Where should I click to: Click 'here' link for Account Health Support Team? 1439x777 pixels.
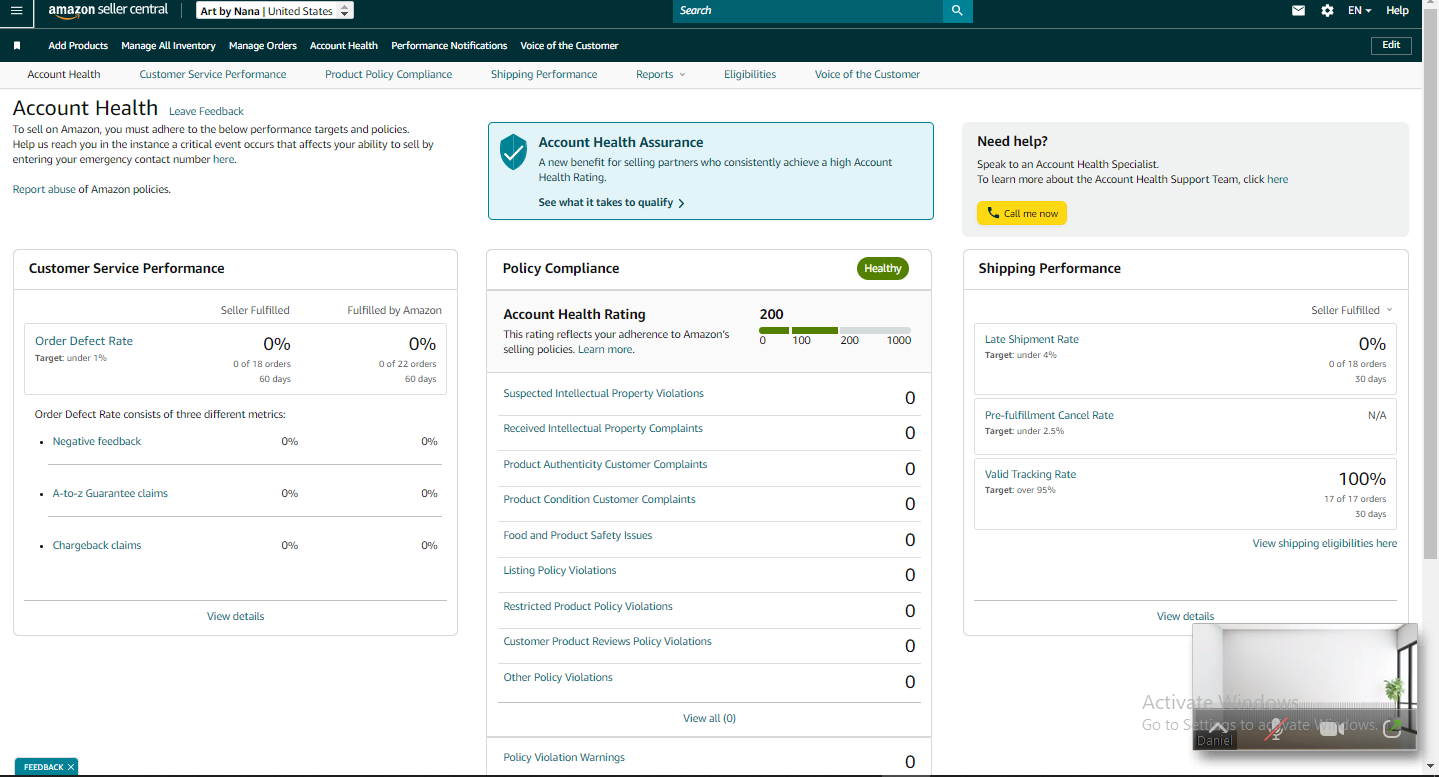click(1277, 180)
